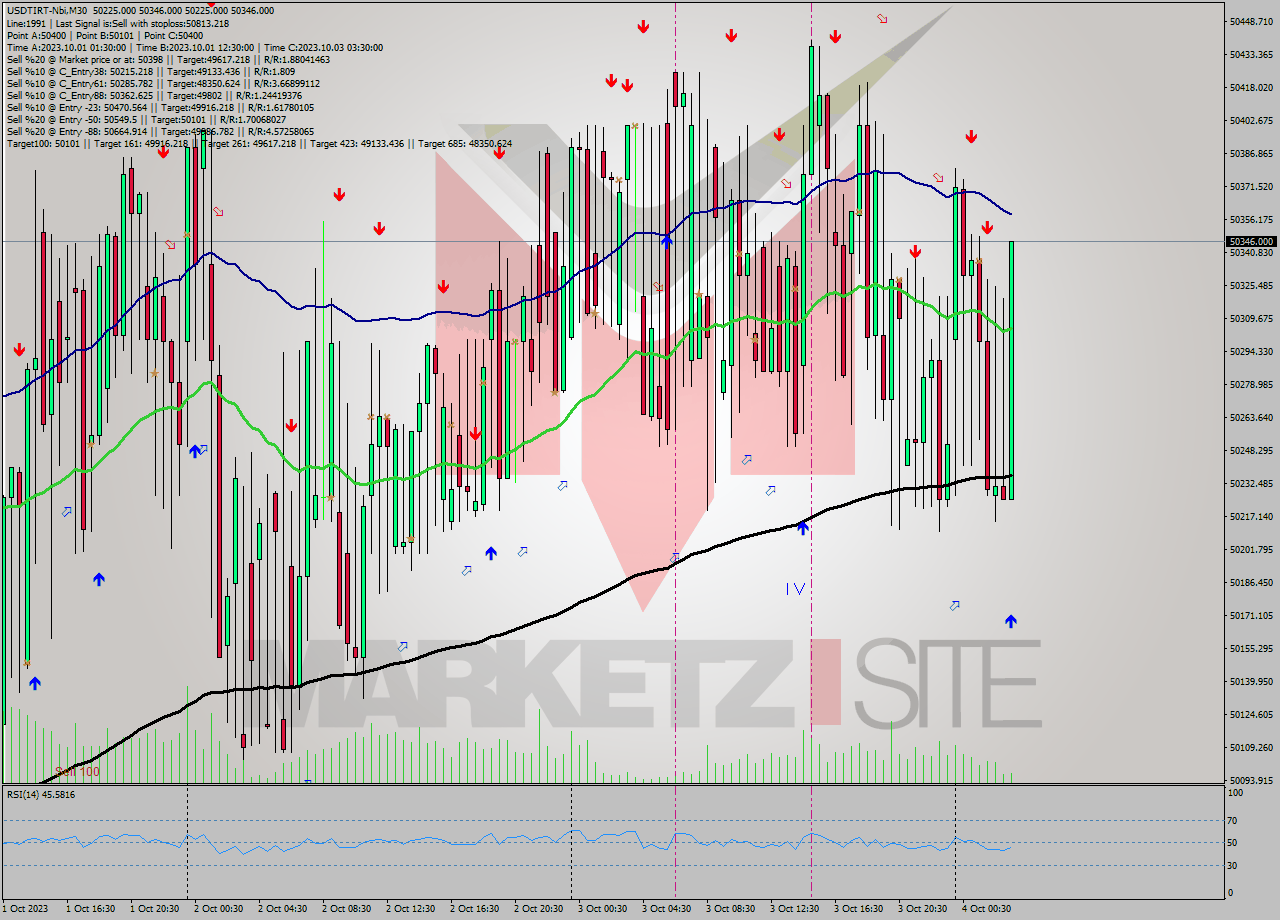Click the '2 Oct 00:30' time axis label

click(218, 909)
